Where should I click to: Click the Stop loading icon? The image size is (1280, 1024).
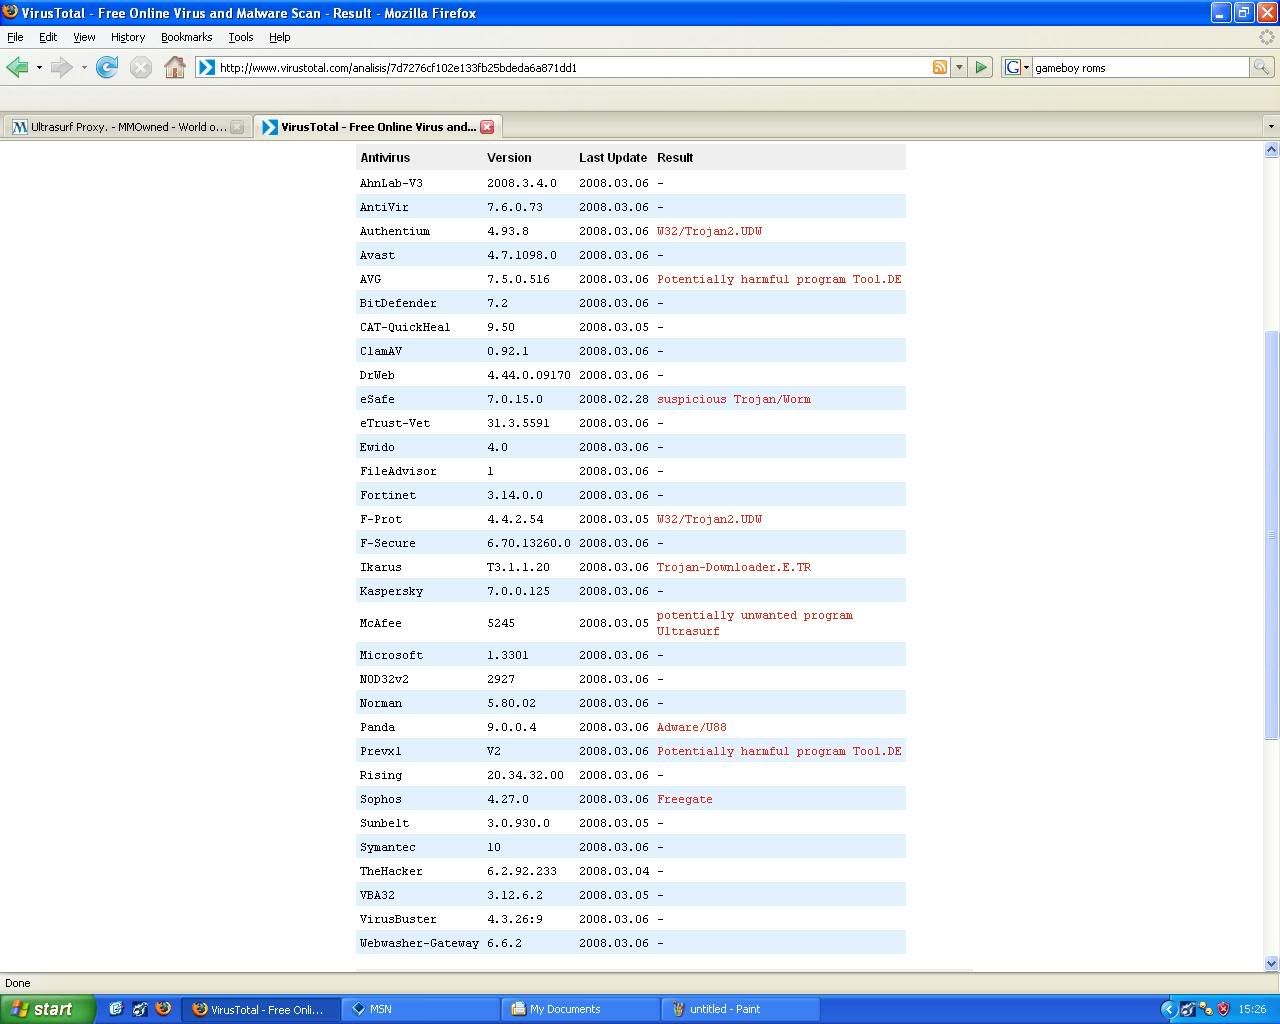click(141, 67)
